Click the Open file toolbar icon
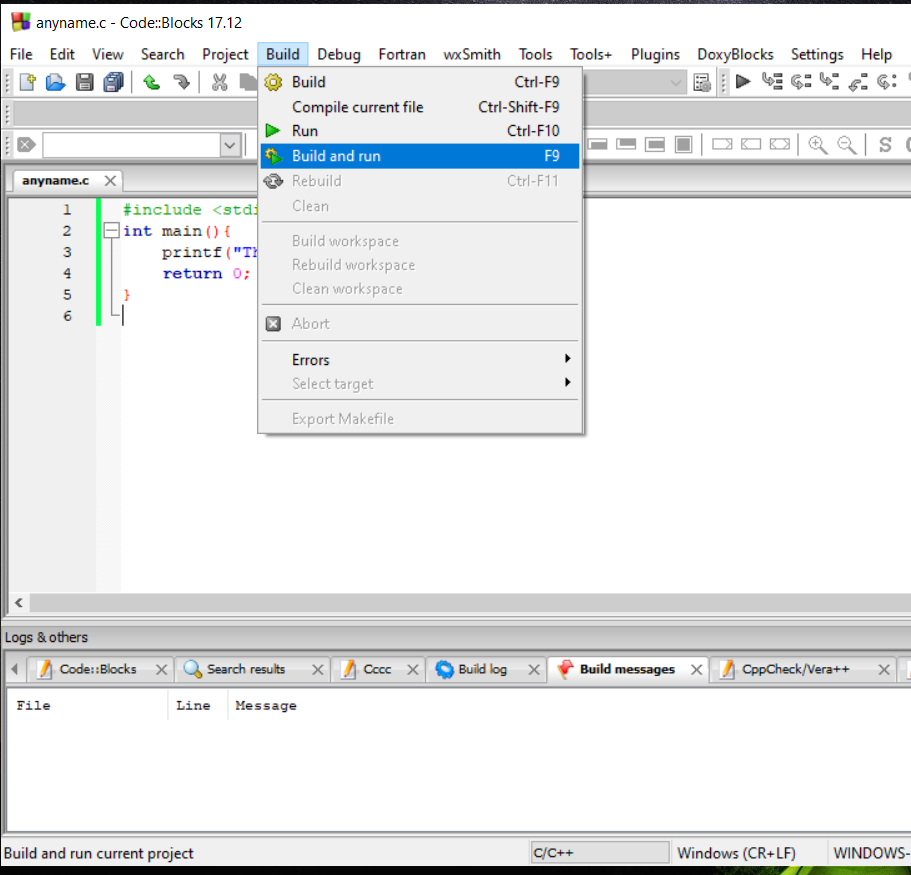The height and width of the screenshot is (875, 911). point(55,82)
